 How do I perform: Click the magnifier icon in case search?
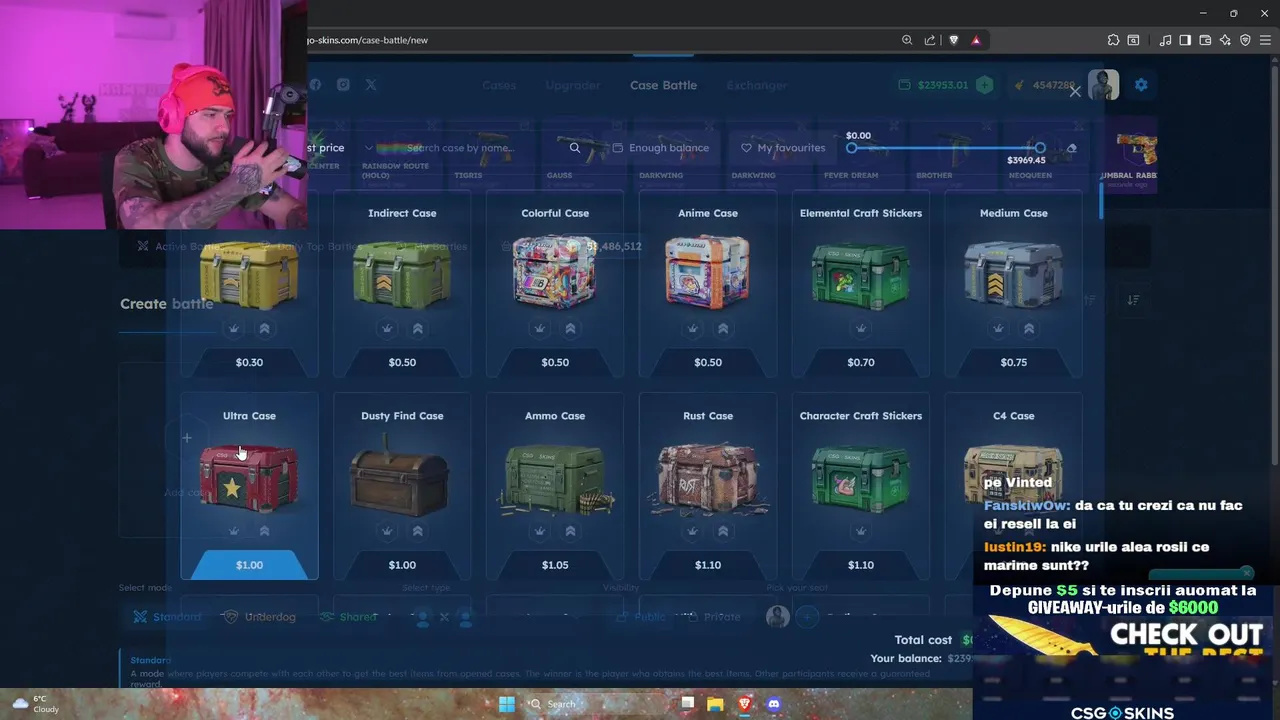tap(575, 148)
